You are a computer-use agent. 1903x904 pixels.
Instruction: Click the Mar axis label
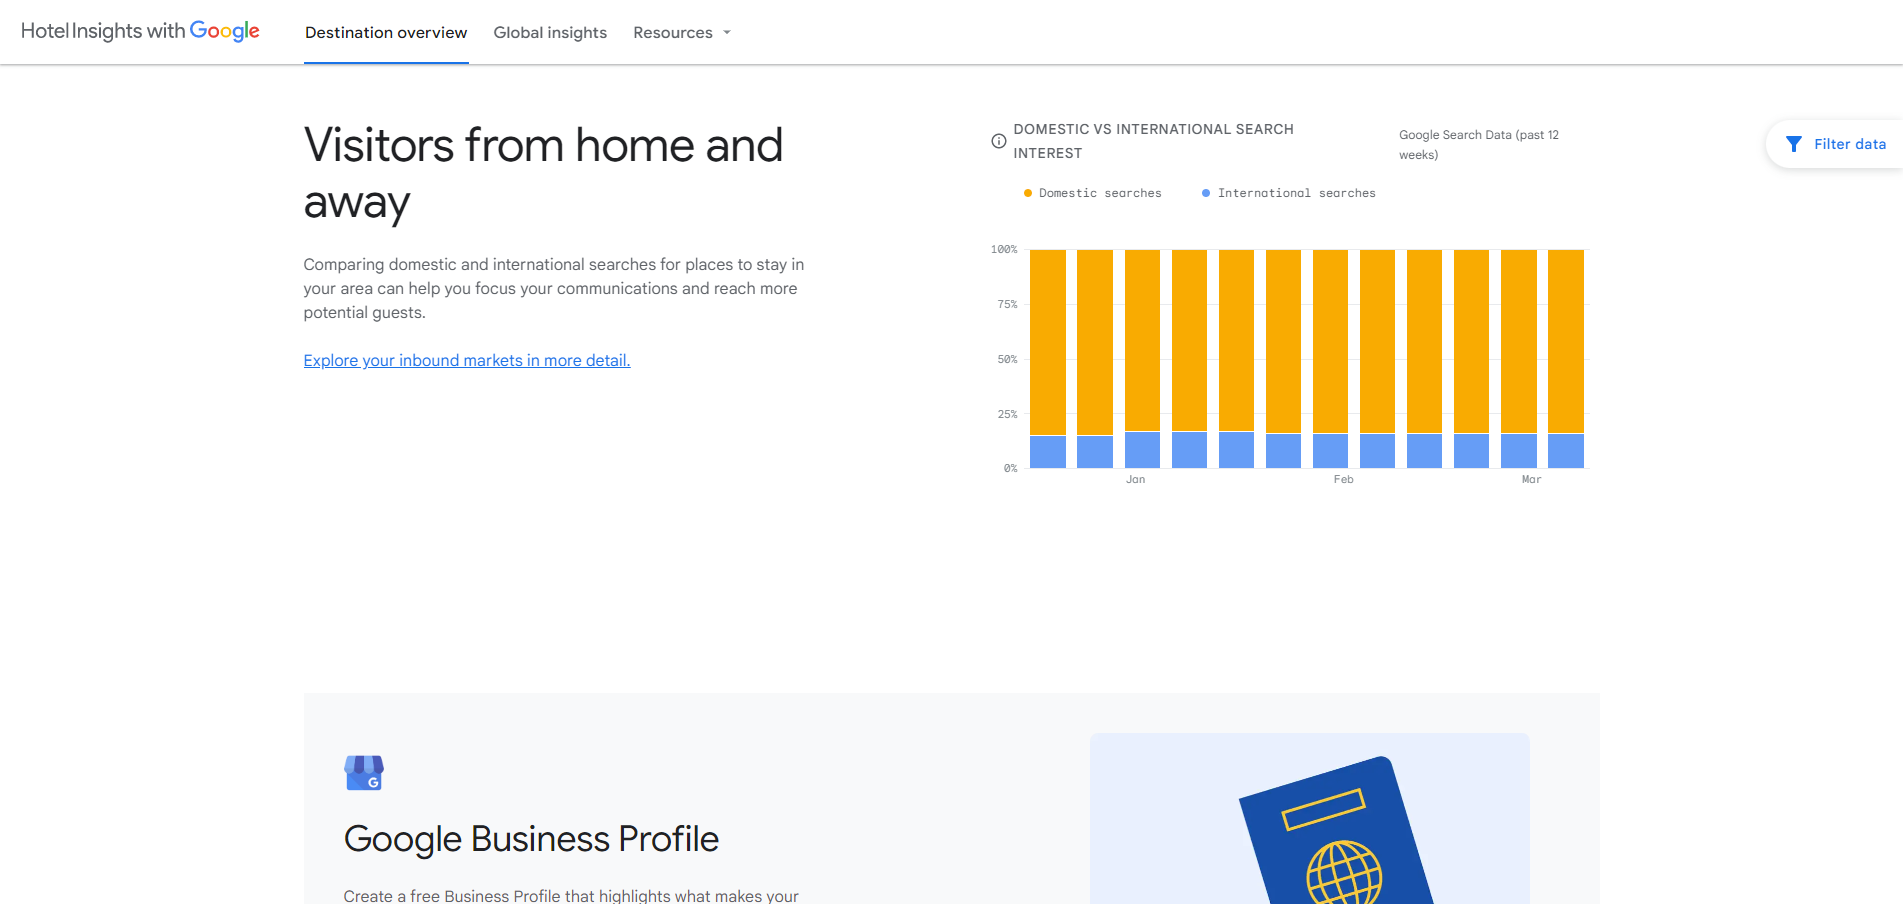coord(1531,480)
